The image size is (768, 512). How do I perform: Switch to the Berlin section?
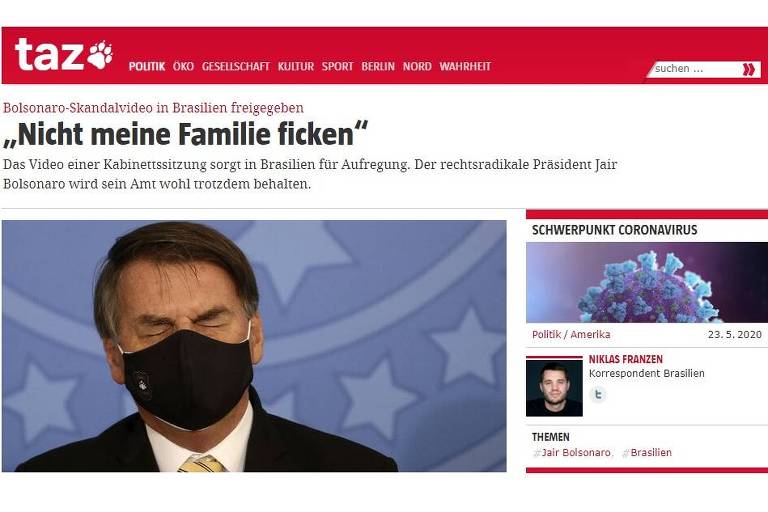coord(378,66)
